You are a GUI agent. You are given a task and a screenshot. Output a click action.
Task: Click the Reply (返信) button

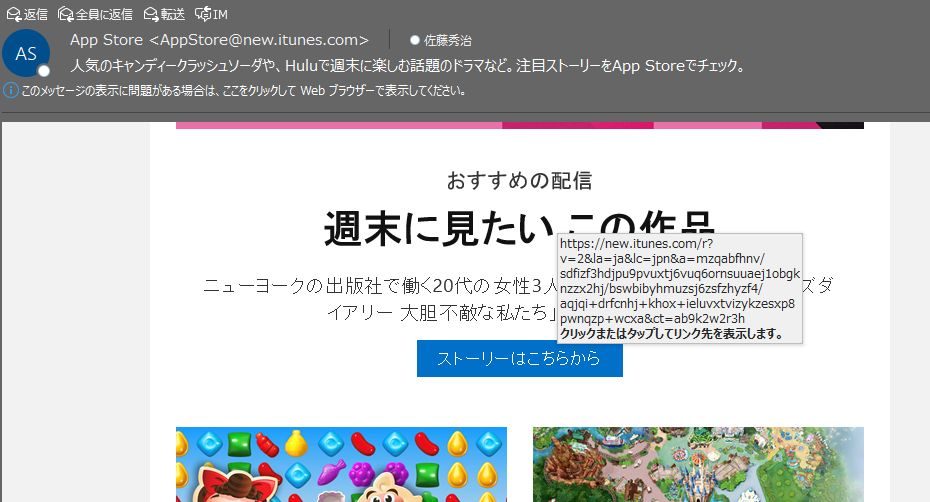point(27,14)
